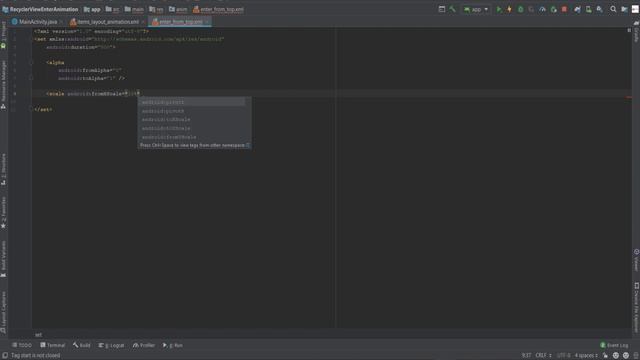Click the window layout icon before the hammer
Viewport: 640px width, 360px height.
(x=442, y=9)
